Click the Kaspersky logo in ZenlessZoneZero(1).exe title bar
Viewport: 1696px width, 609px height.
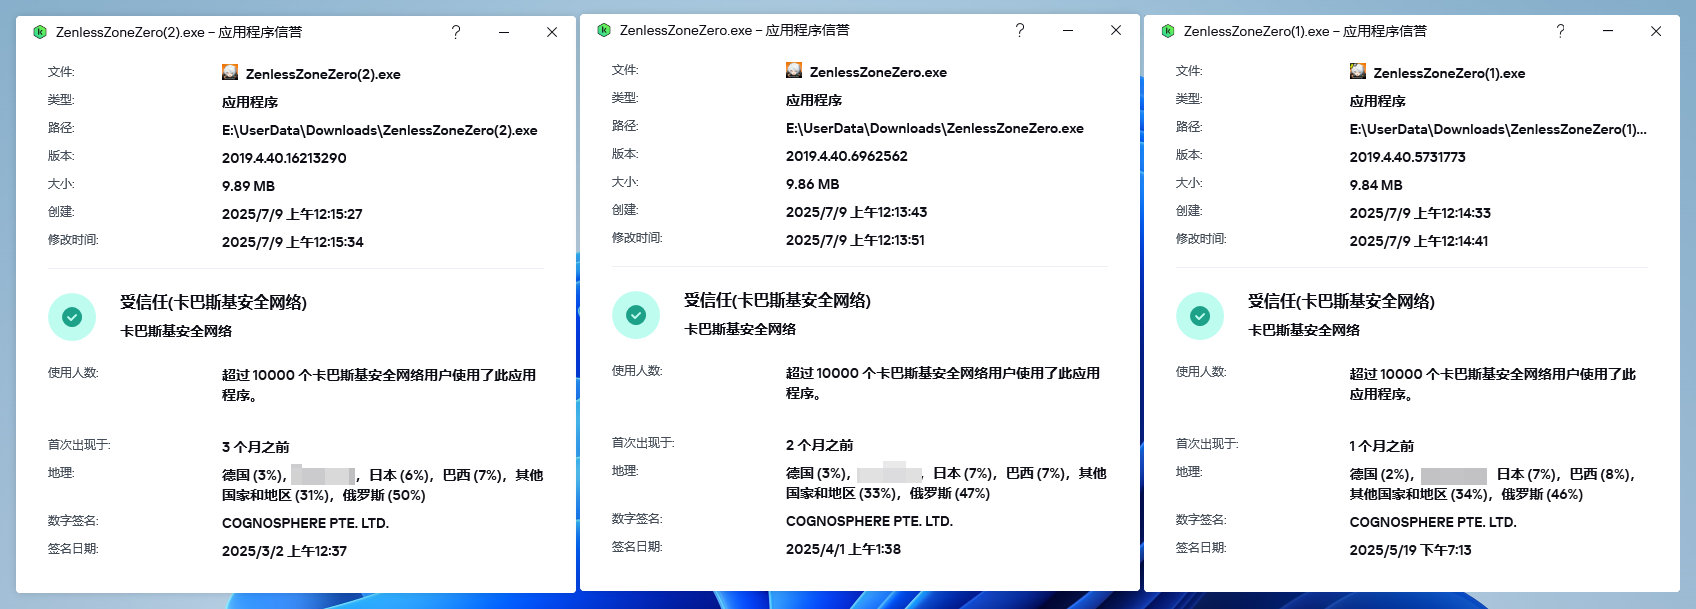pos(1168,31)
